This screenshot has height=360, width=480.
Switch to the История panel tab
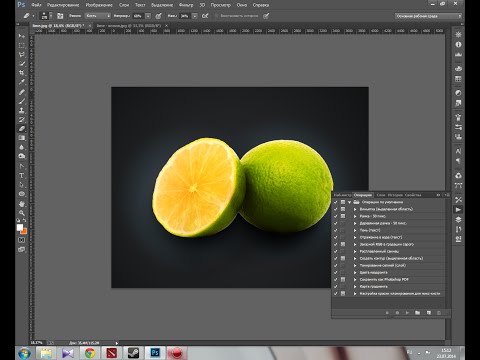tap(395, 195)
